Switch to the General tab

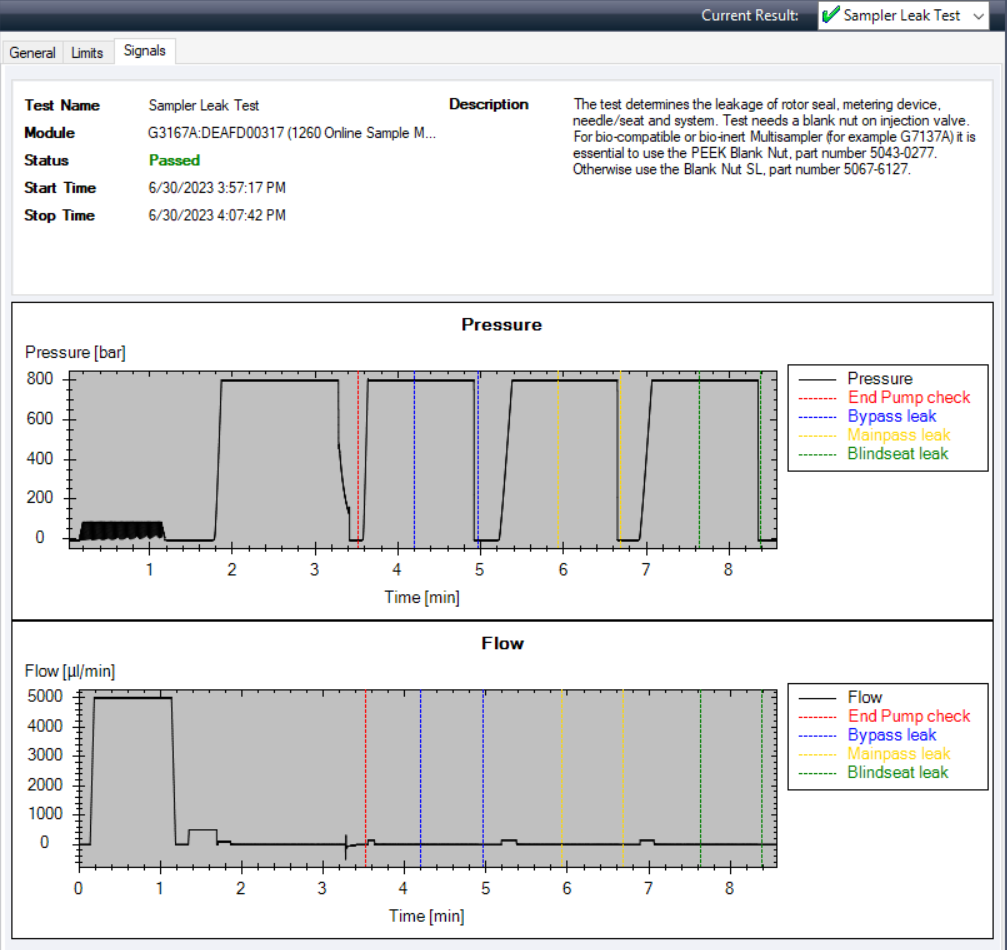[x=32, y=53]
